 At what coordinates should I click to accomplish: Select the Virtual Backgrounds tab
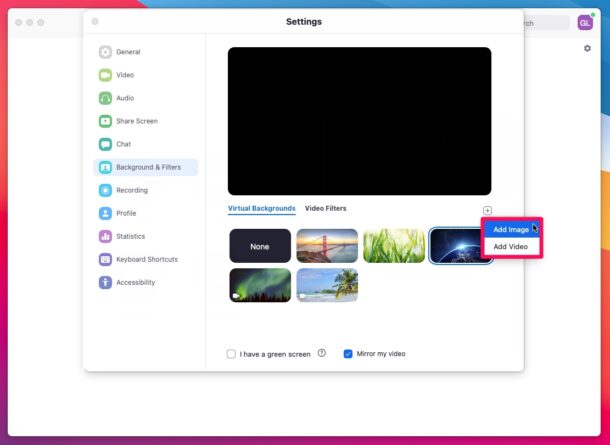tap(261, 208)
